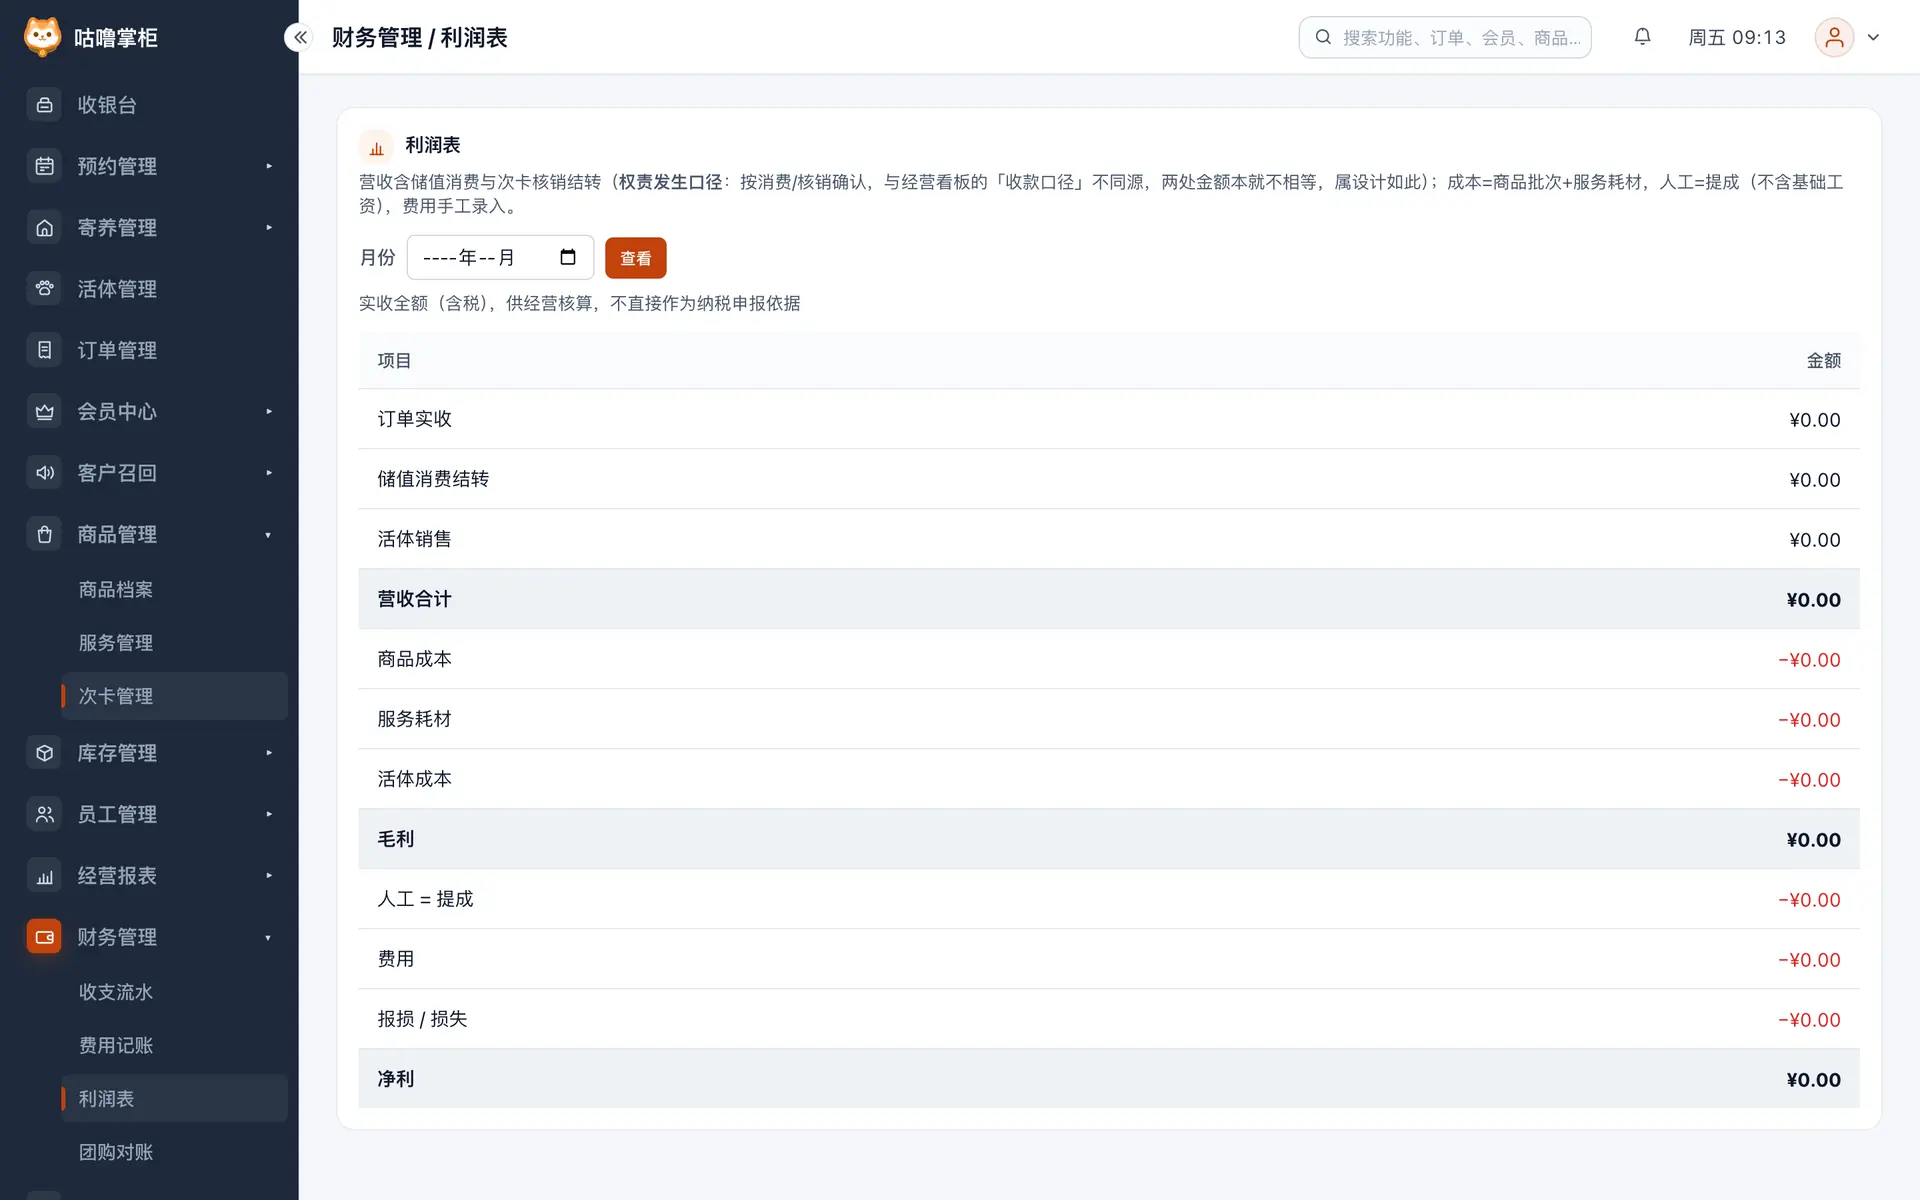Click the 订单管理 document icon

point(44,350)
